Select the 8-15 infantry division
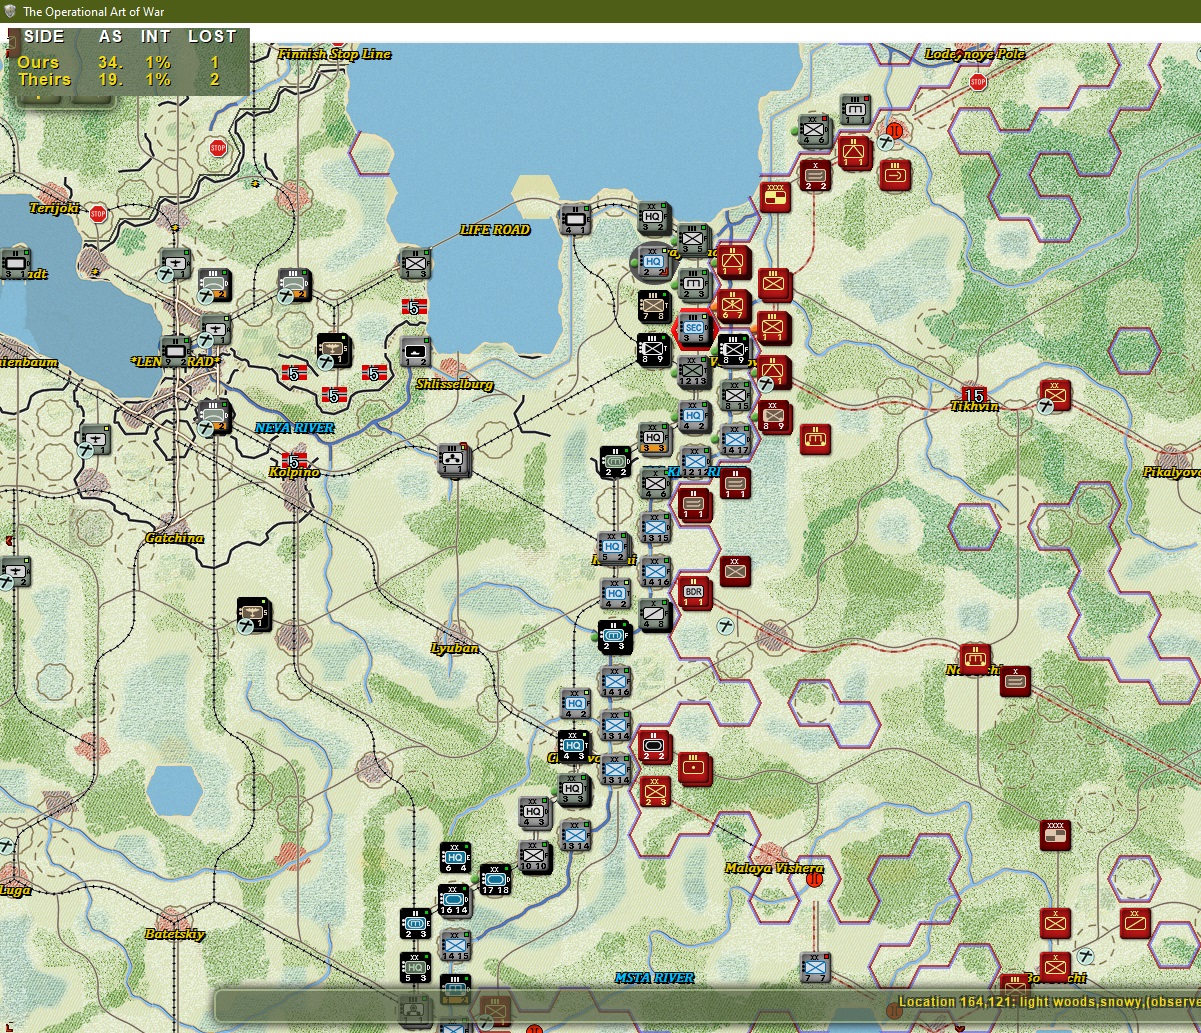The image size is (1201, 1033). pos(735,397)
